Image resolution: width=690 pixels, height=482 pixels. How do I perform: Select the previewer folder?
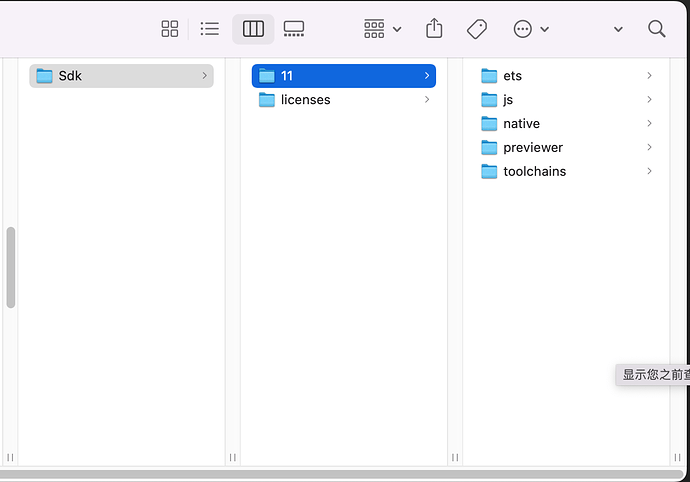(566, 147)
